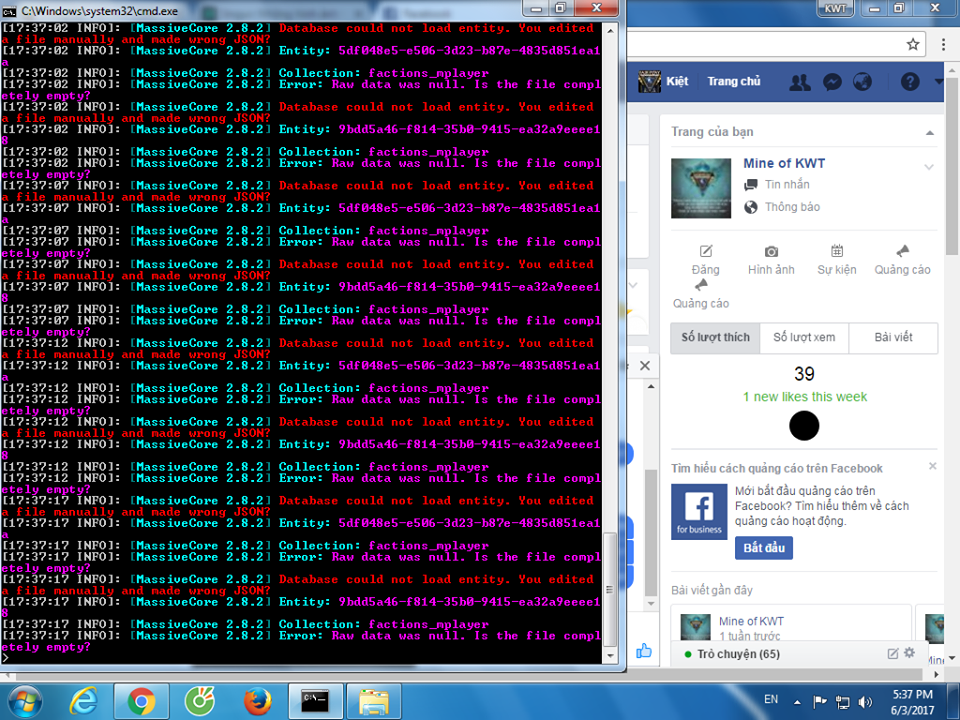Click the cmd scrollbar thumb
This screenshot has width=960, height=720.
pos(610,590)
